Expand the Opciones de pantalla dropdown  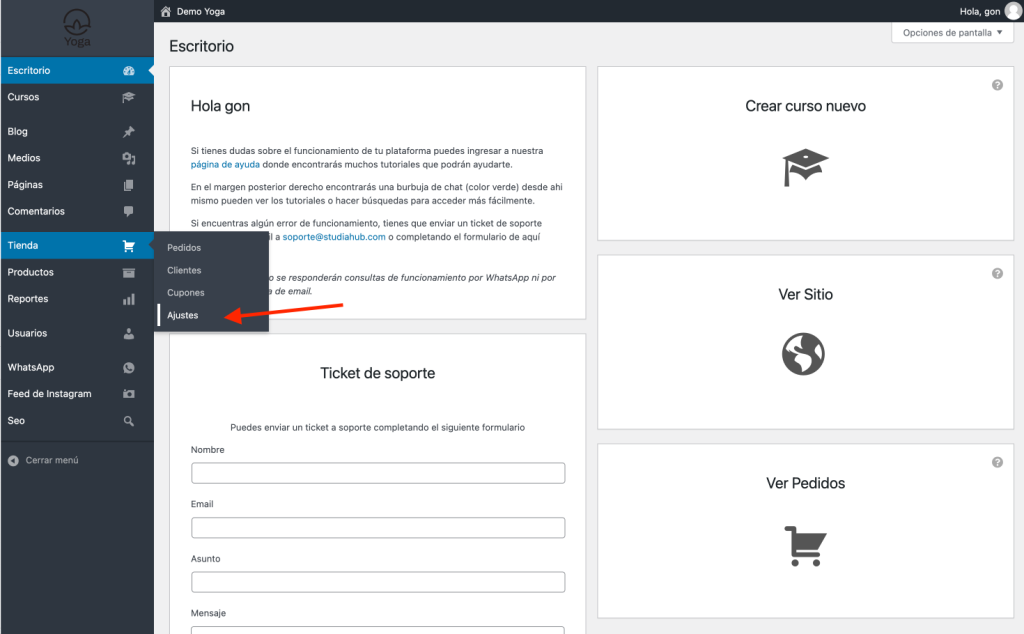click(951, 33)
